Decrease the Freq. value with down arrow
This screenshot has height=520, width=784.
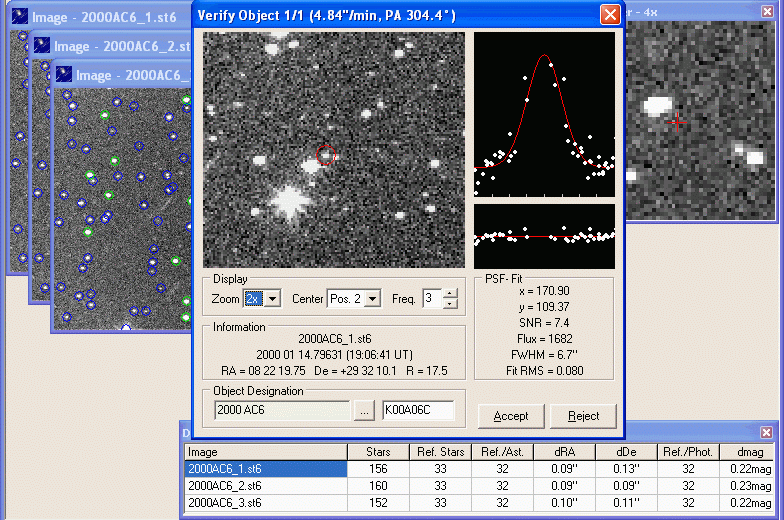pyautogui.click(x=450, y=304)
